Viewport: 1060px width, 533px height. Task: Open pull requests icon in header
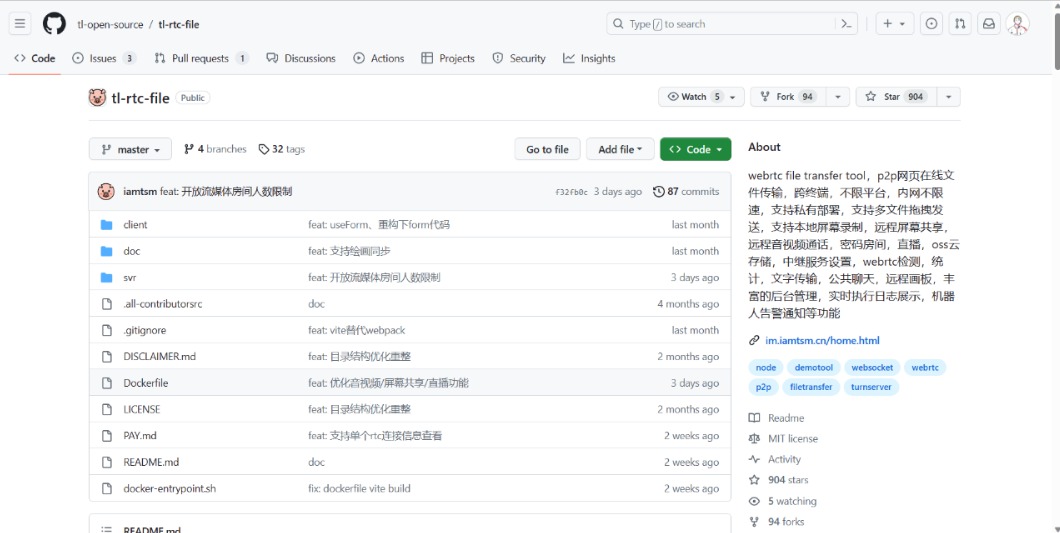960,24
